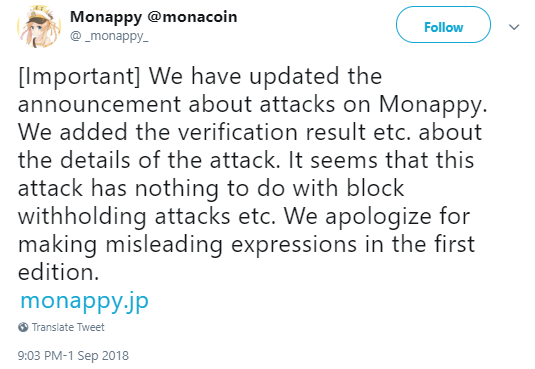Click the globe icon beside Translate Tweet
The width and height of the screenshot is (535, 369).
(23, 327)
